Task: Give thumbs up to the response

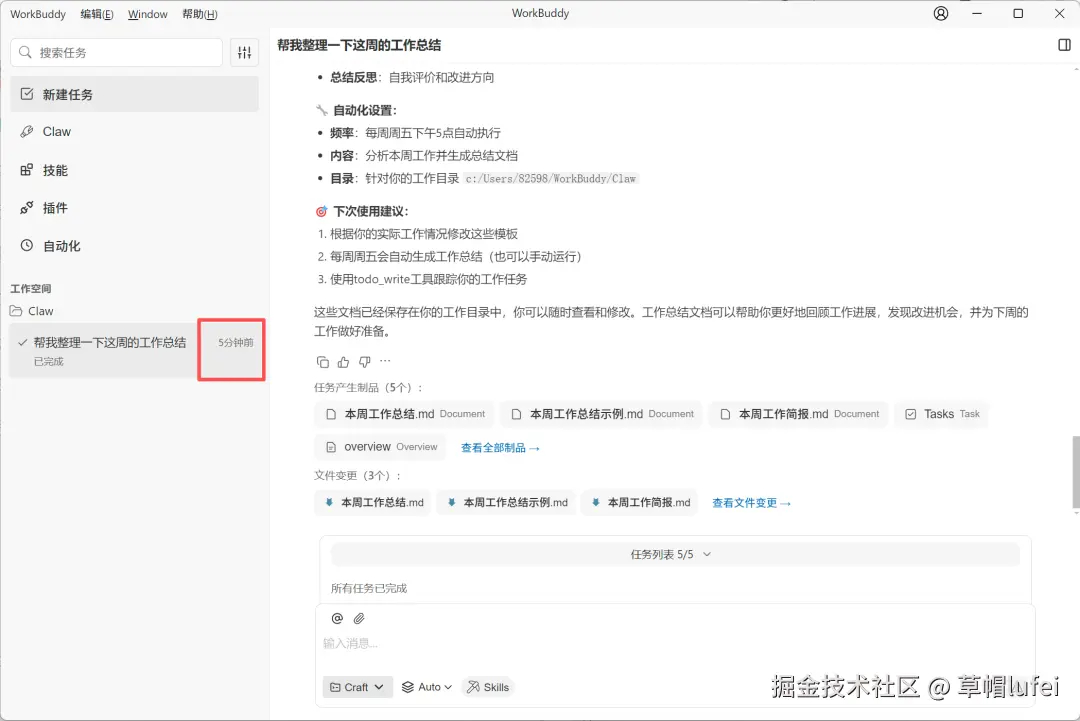Action: pyautogui.click(x=343, y=362)
